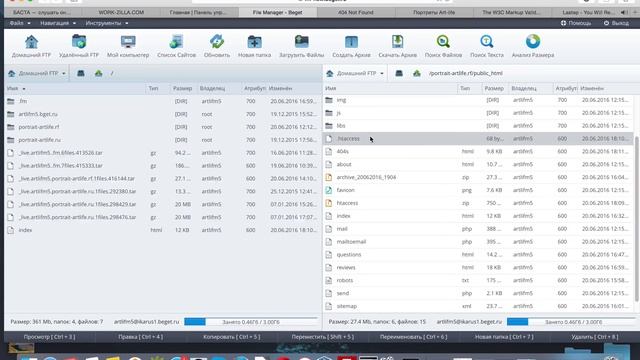Select the mailtoemail php file

[x=478, y=242]
